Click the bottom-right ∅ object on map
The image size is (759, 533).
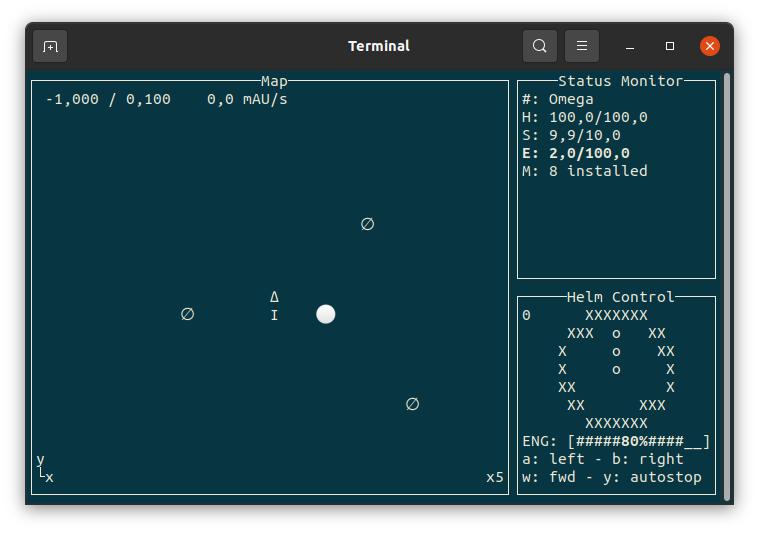(x=412, y=404)
